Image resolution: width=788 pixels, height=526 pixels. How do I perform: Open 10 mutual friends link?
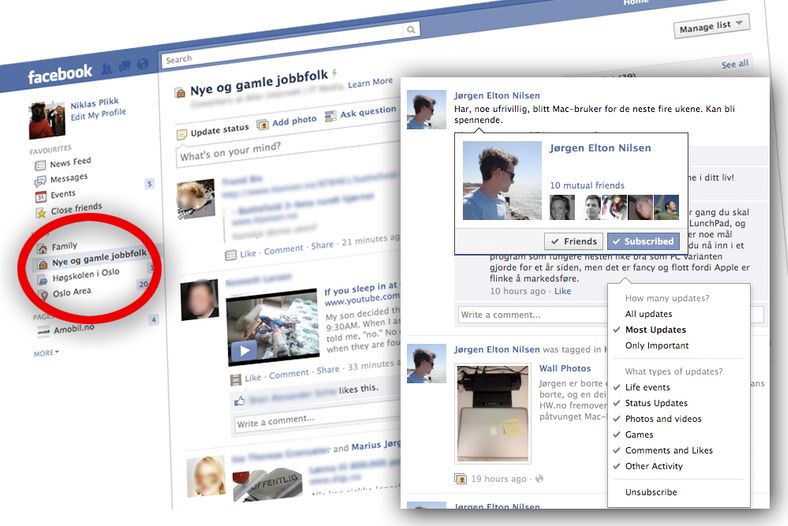click(587, 185)
